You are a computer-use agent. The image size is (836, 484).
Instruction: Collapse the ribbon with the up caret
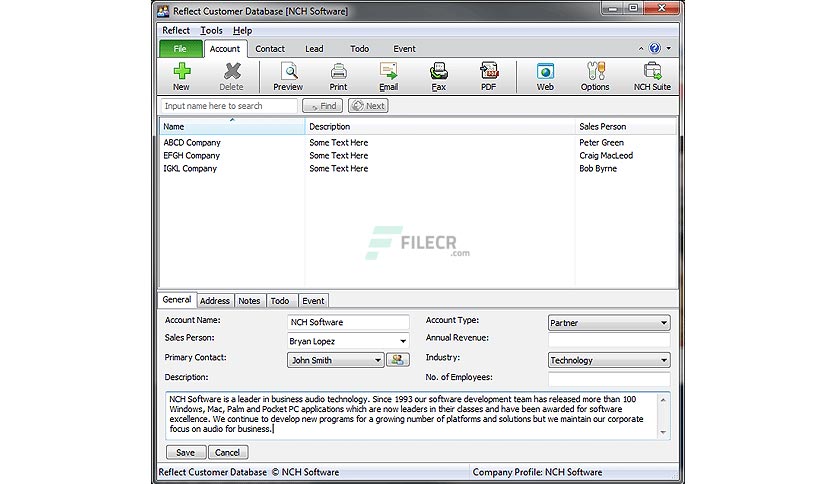[x=640, y=49]
